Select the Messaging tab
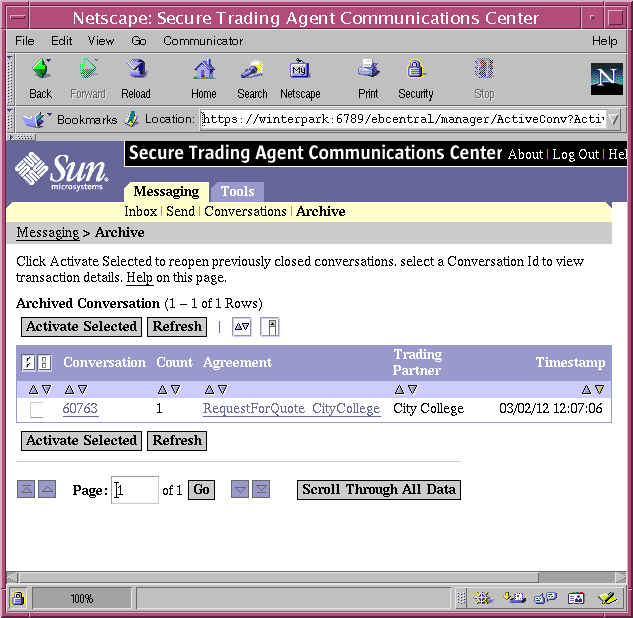The width and height of the screenshot is (633, 618). [166, 191]
